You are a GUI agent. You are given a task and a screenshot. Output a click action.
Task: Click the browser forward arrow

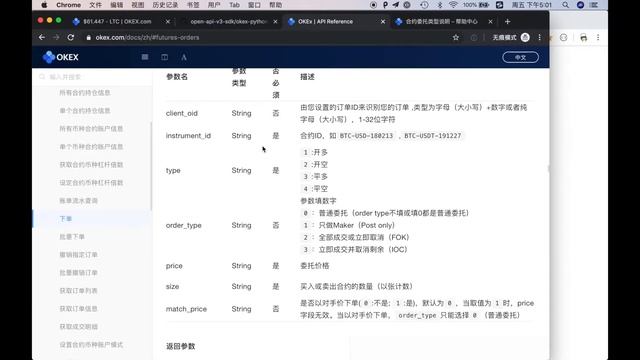pos(56,37)
